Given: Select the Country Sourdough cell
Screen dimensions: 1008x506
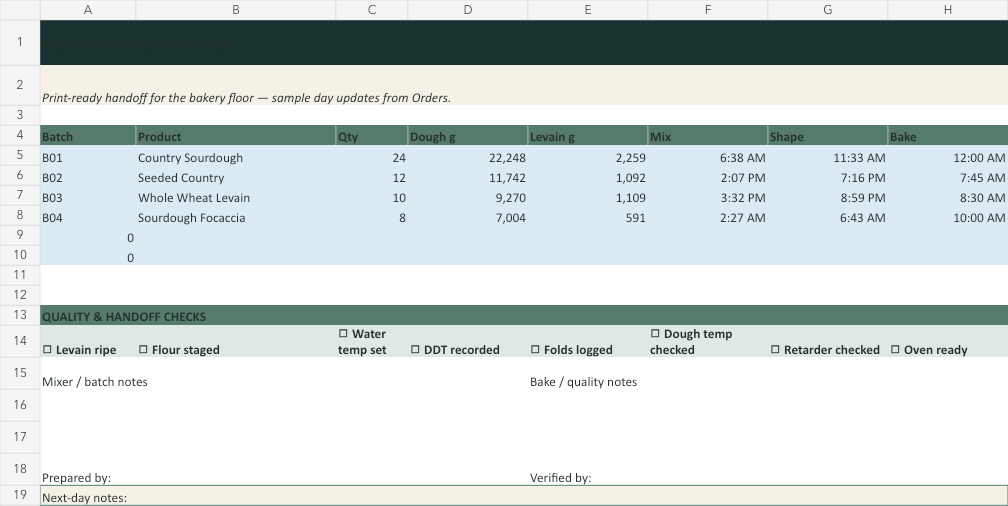Looking at the screenshot, I should (236, 156).
